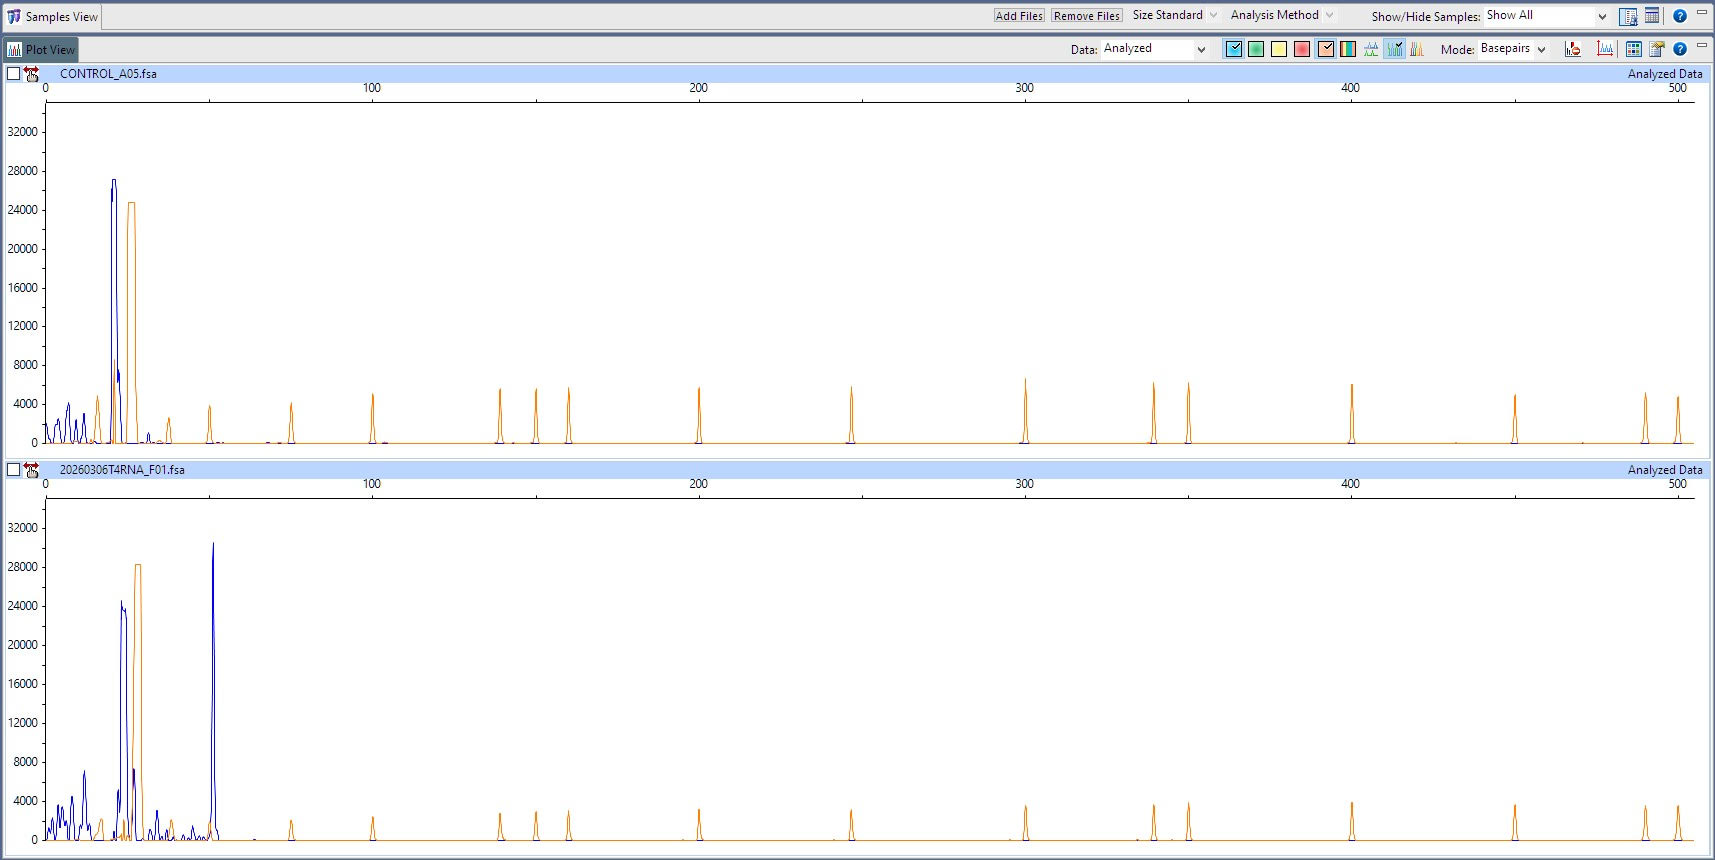
Task: Toggle the checked overlay peaks plot icon
Action: click(1394, 49)
